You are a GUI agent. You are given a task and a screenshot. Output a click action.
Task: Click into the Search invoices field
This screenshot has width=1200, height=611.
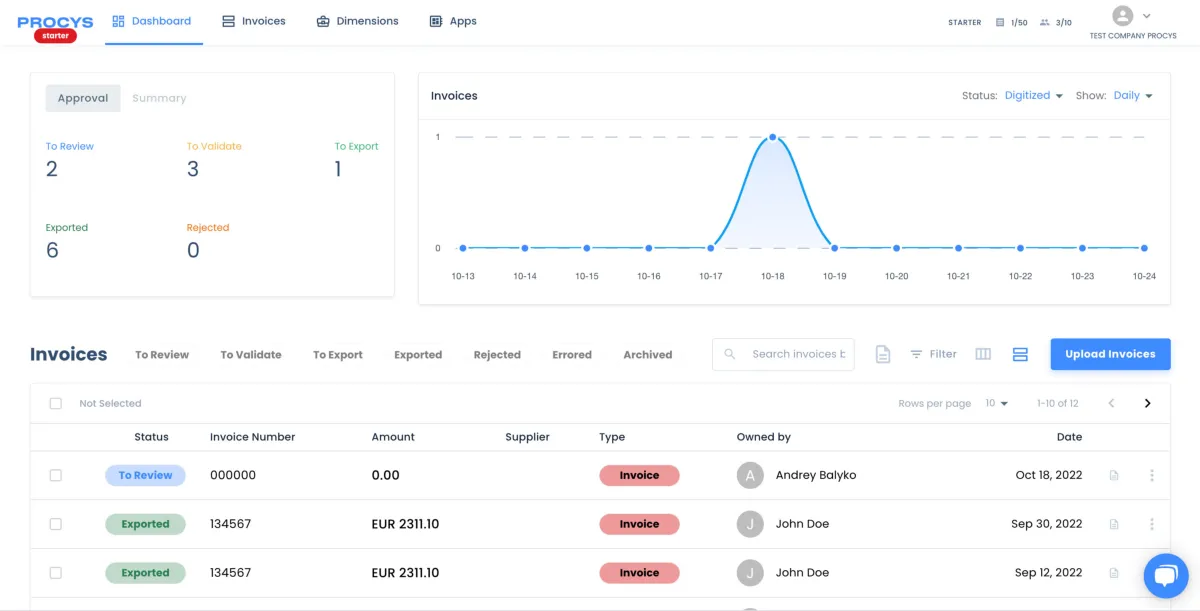pos(797,354)
